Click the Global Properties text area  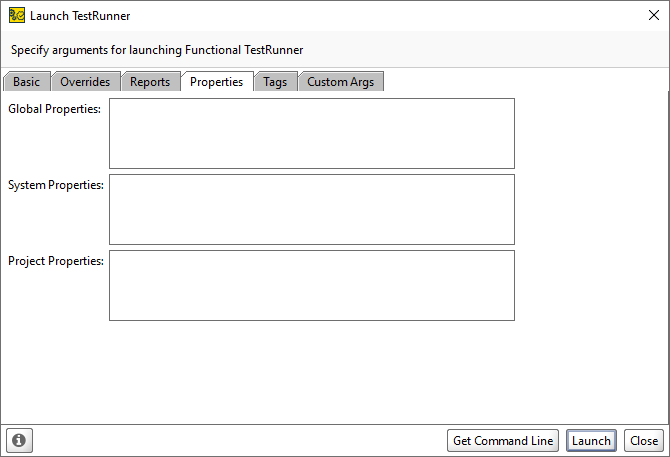(x=312, y=134)
